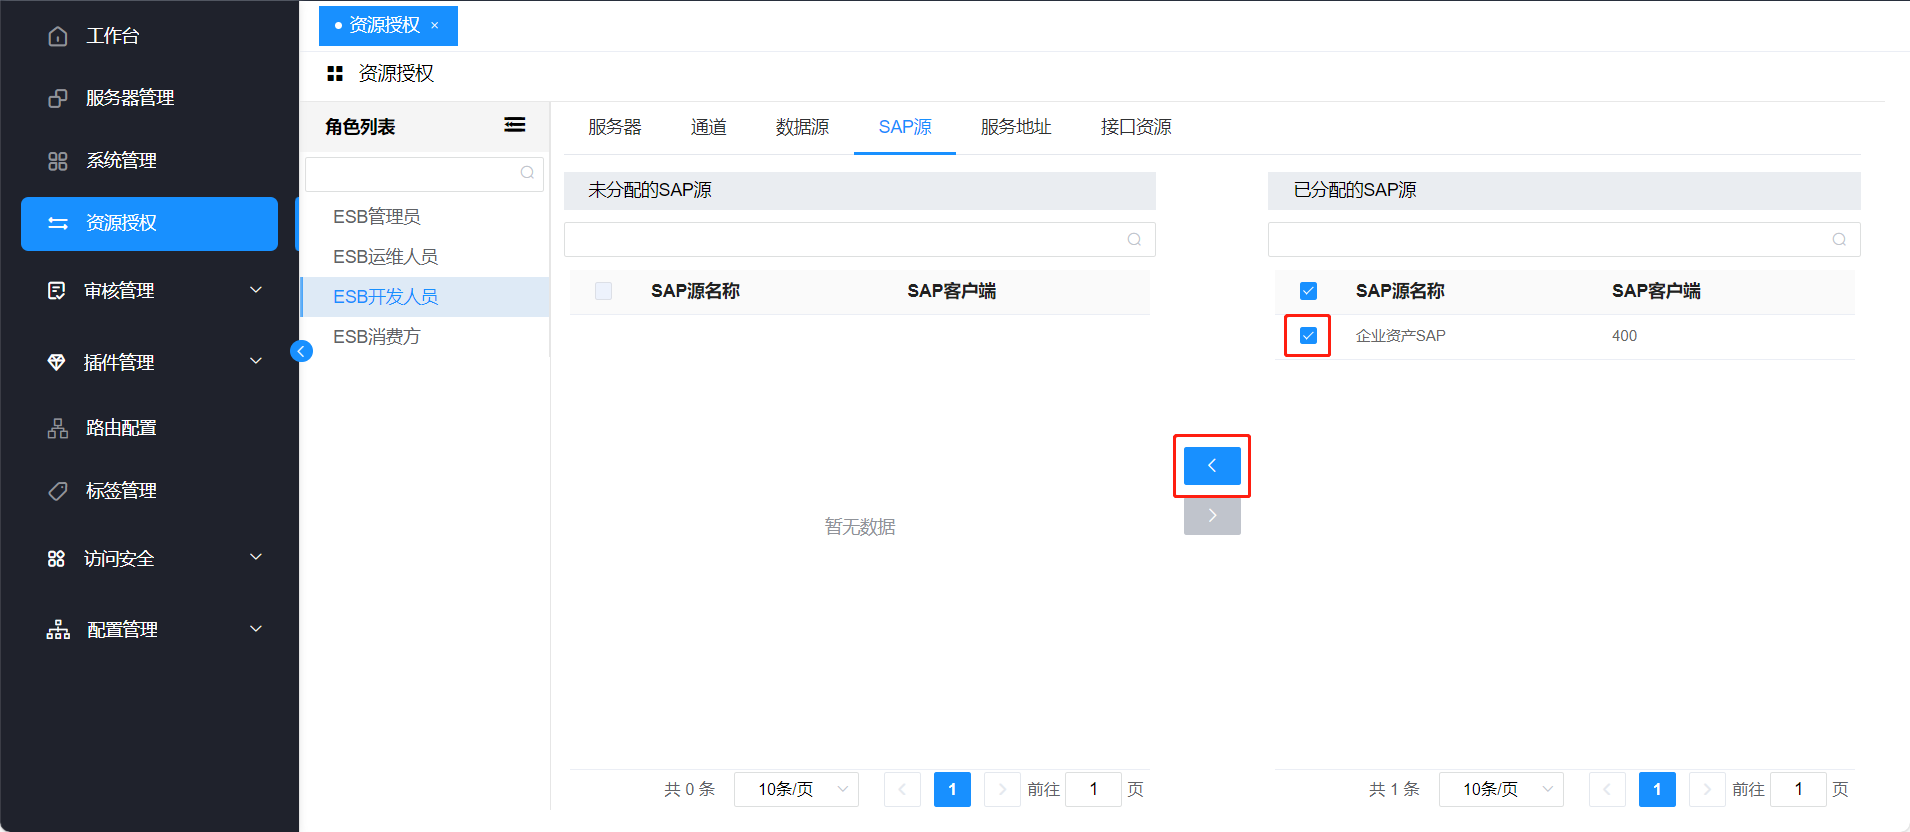
Task: Select the ESB开发人员 role
Action: click(x=425, y=297)
